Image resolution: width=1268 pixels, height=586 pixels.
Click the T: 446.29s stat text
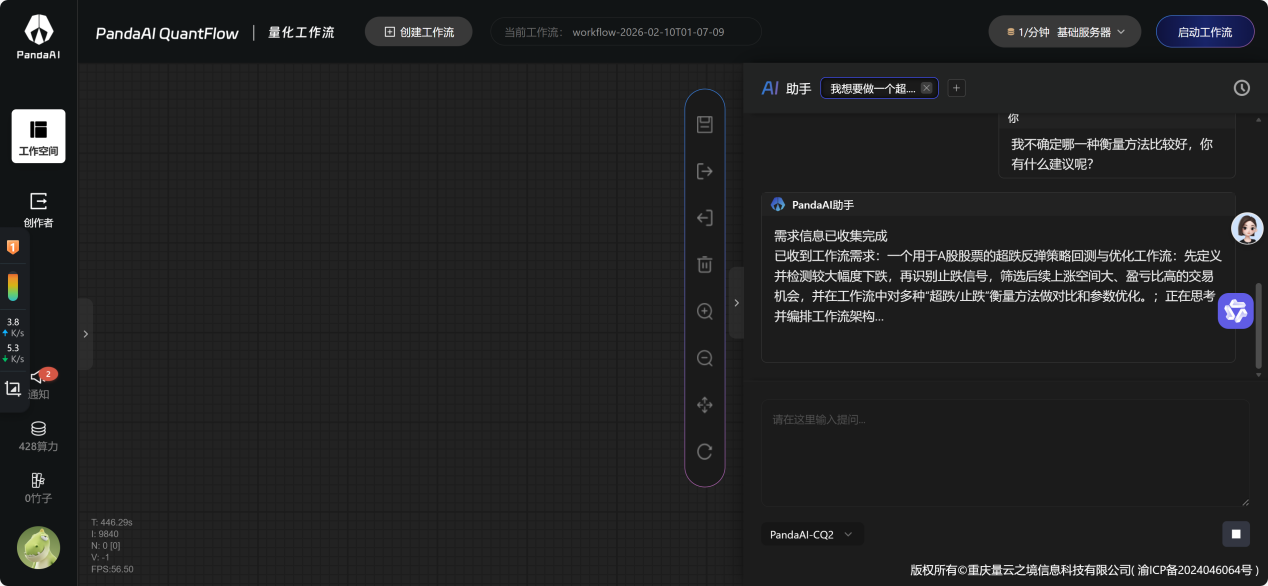coord(112,522)
